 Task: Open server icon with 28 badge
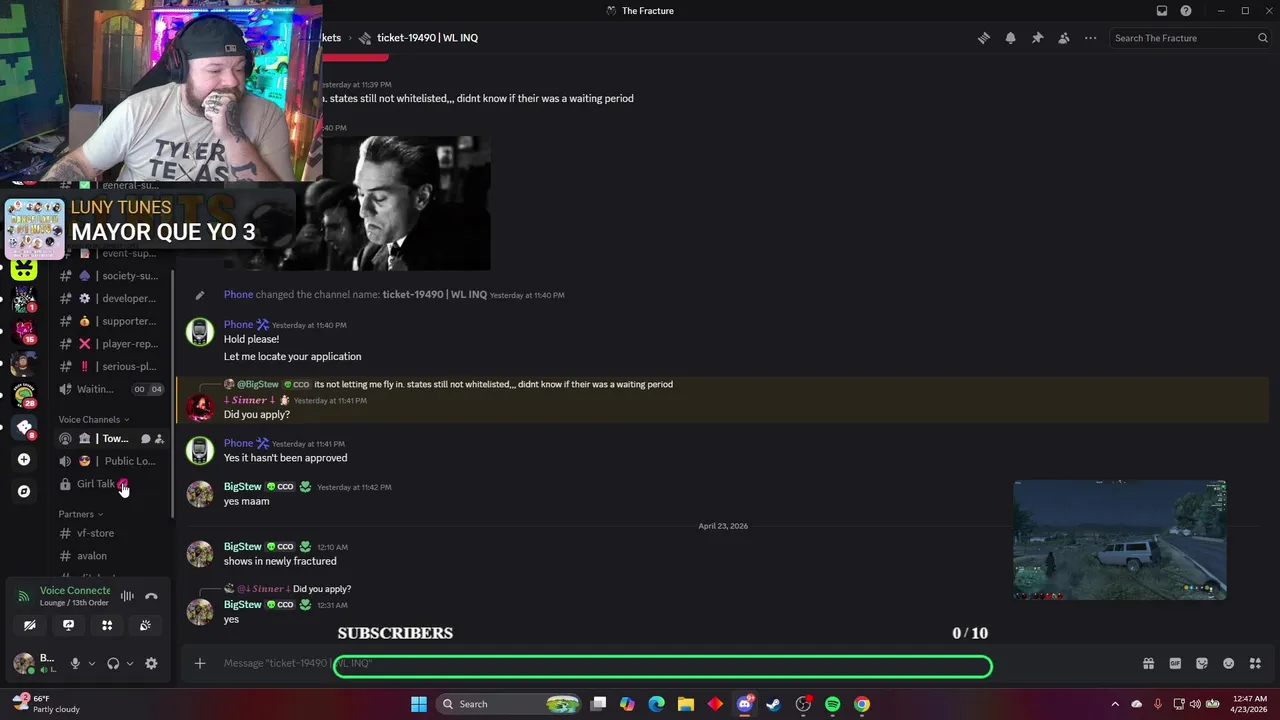24,395
